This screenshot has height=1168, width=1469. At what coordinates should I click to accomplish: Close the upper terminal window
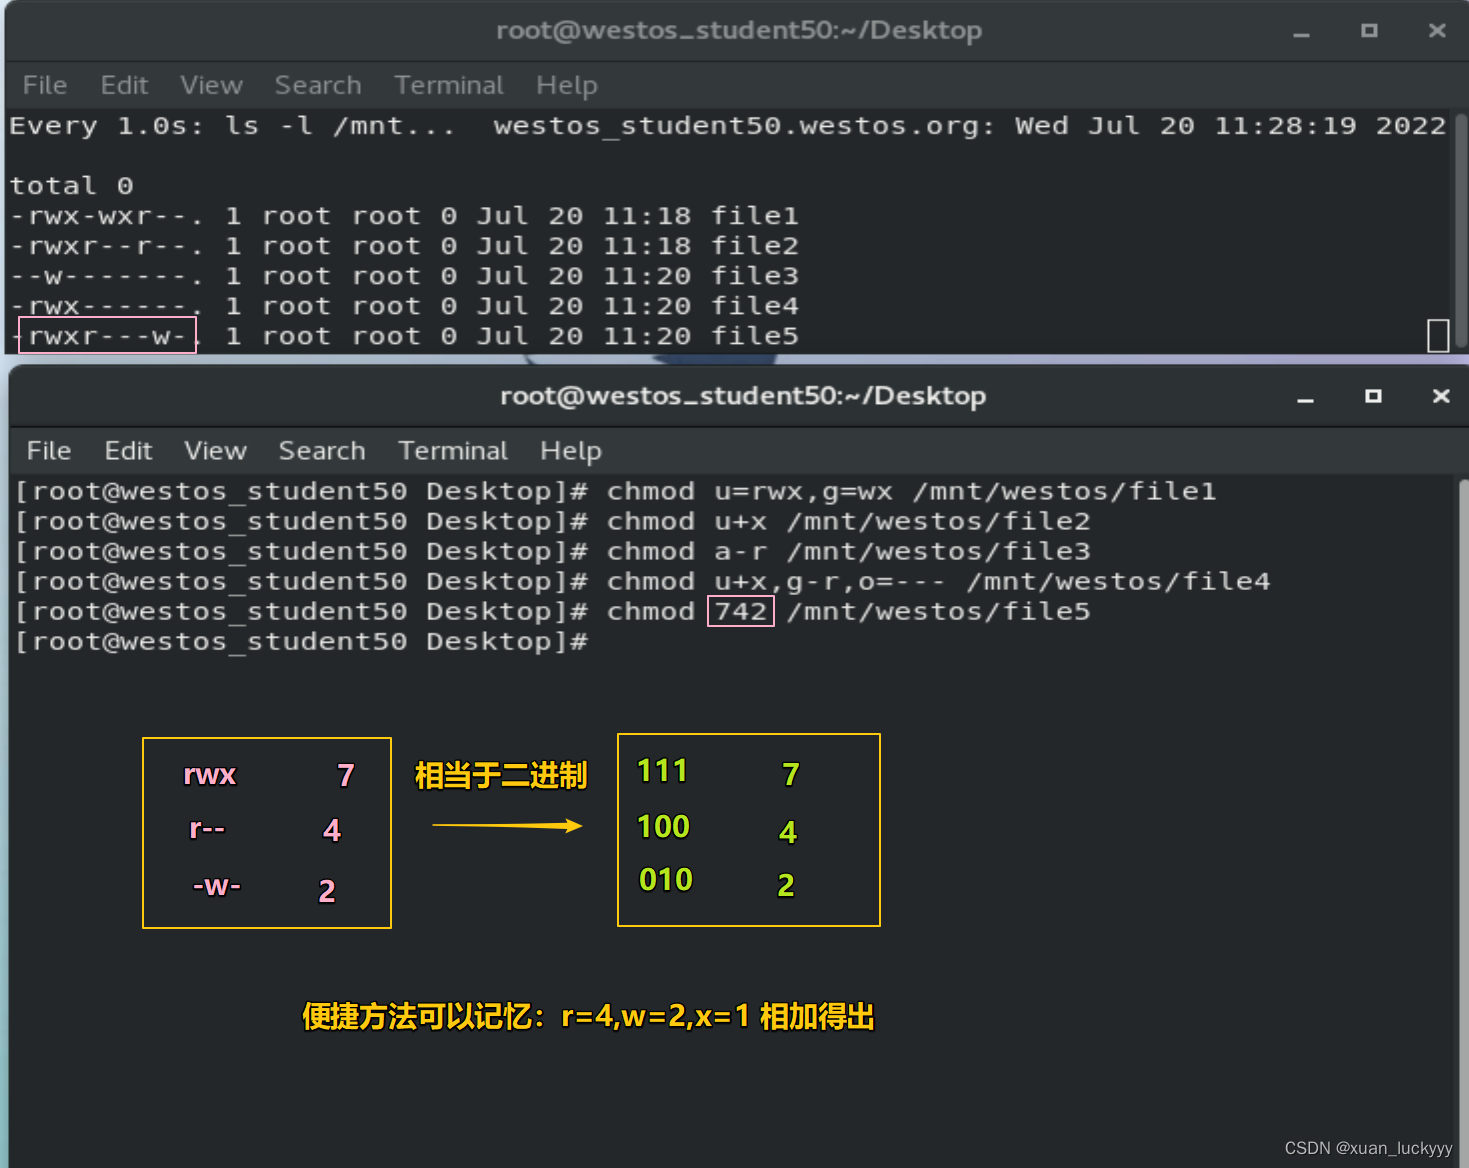pyautogui.click(x=1437, y=31)
